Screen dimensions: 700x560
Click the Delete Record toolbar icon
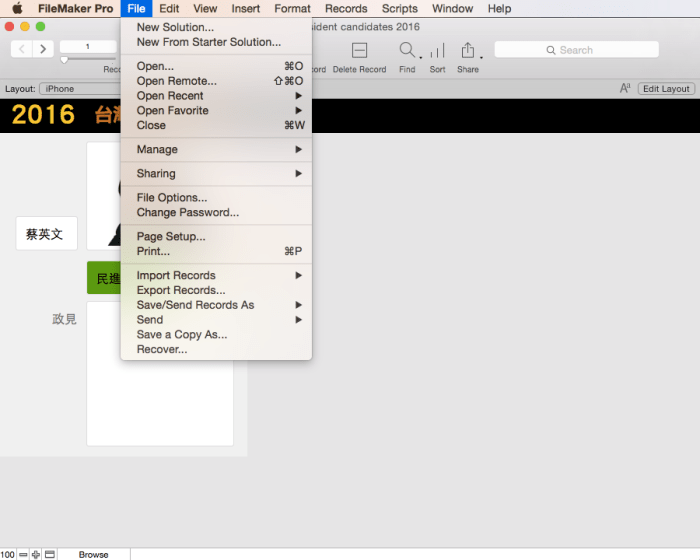(x=359, y=50)
